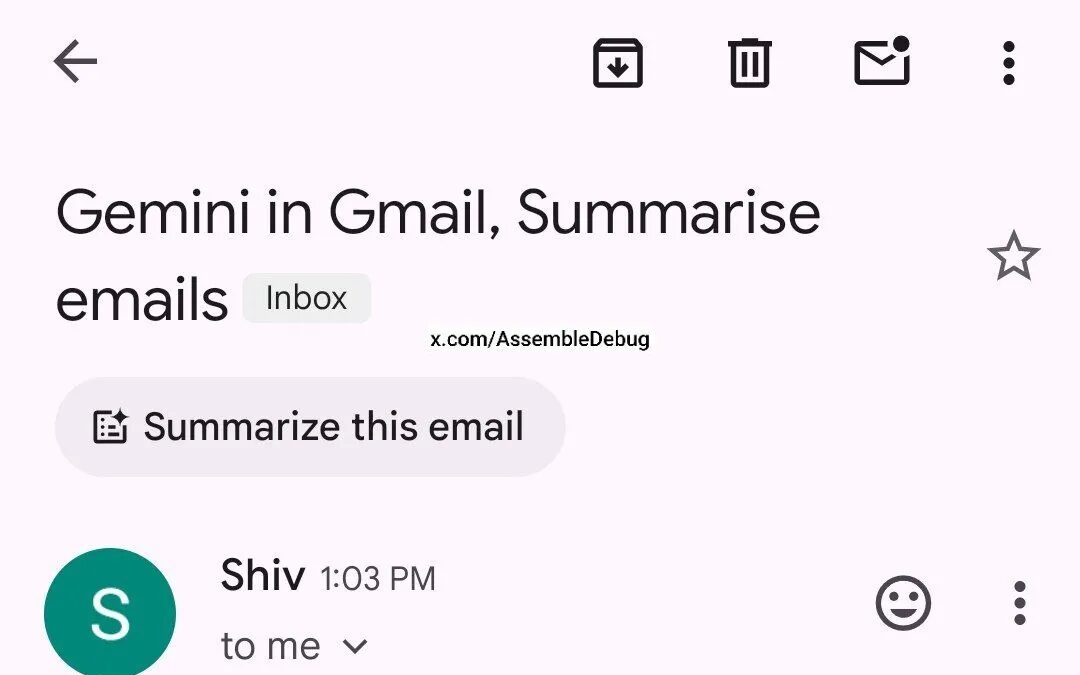Click the word "emails" in the subject

[142, 300]
